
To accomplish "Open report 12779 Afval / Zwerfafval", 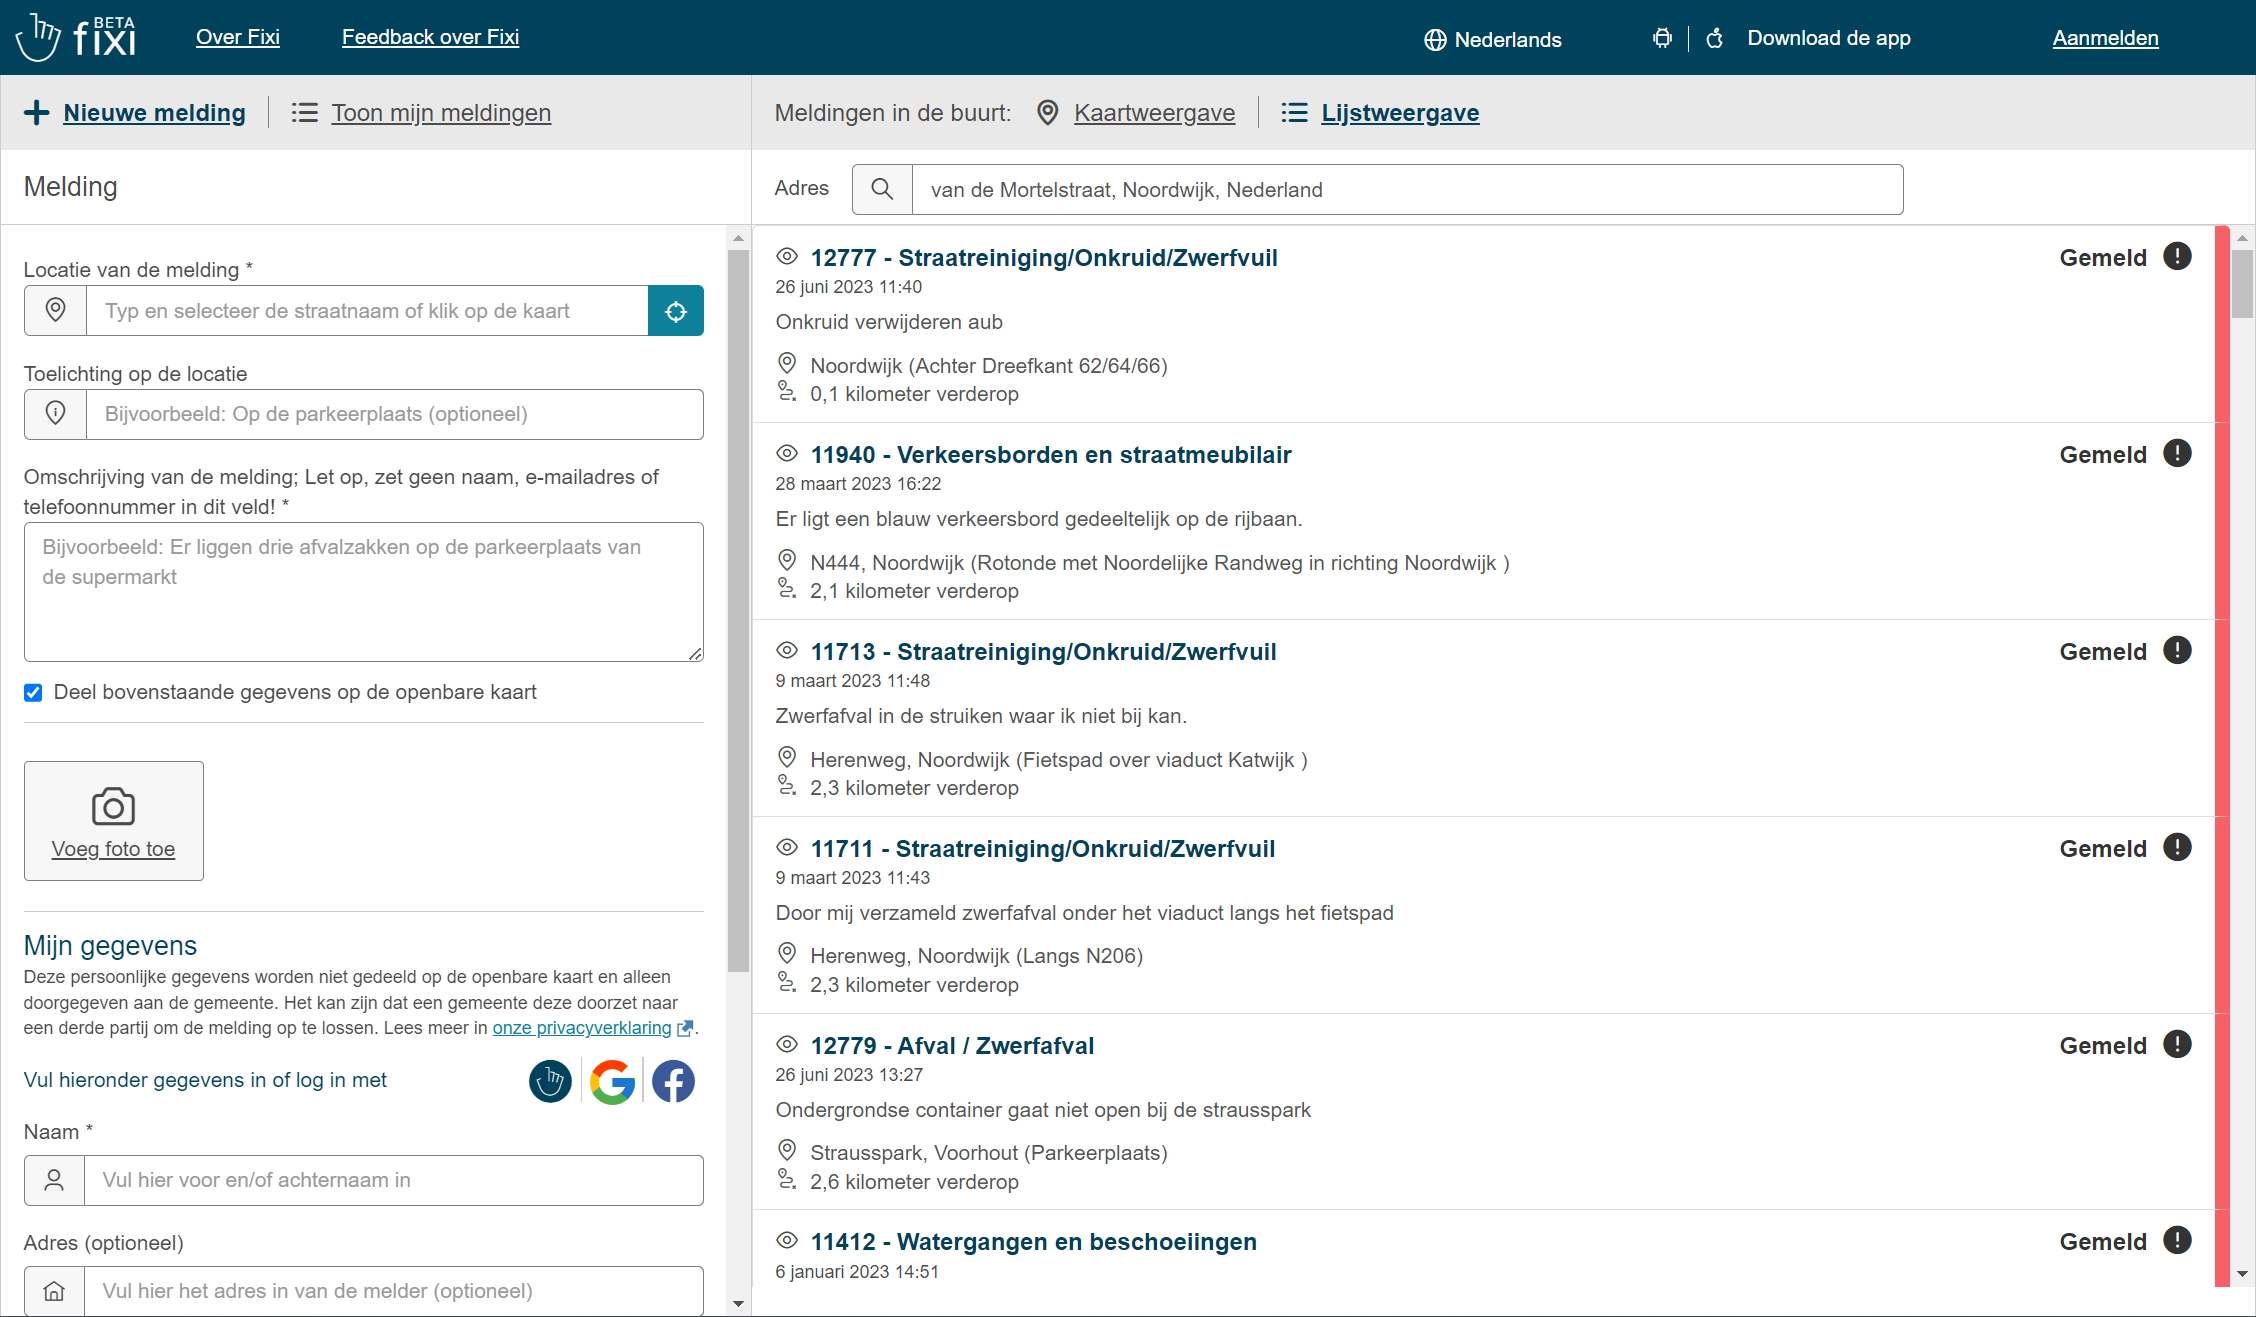I will [x=952, y=1045].
